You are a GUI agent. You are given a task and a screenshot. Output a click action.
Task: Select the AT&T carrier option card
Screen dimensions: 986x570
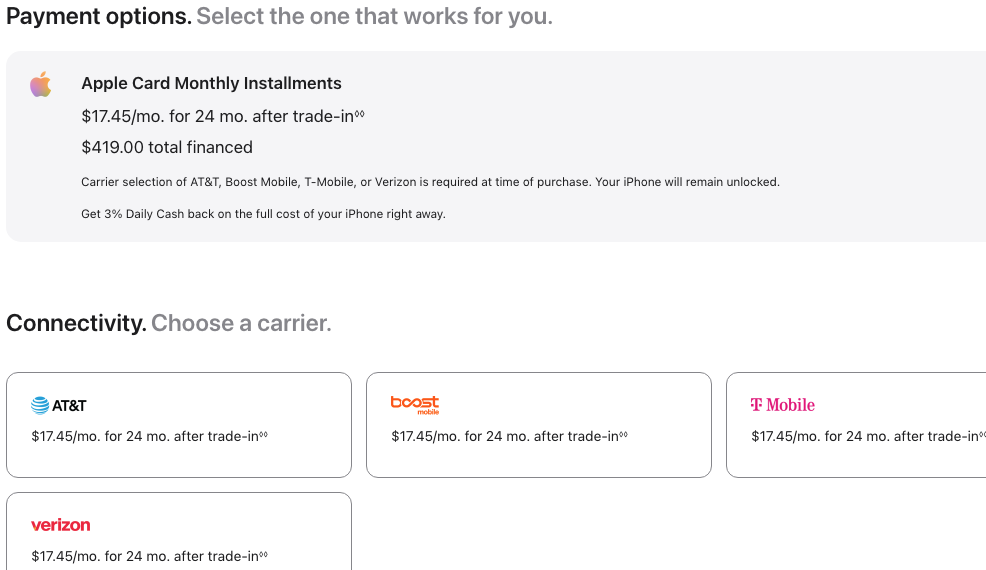coord(178,424)
